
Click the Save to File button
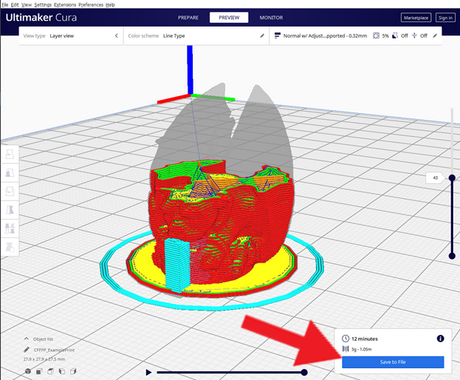coord(393,362)
